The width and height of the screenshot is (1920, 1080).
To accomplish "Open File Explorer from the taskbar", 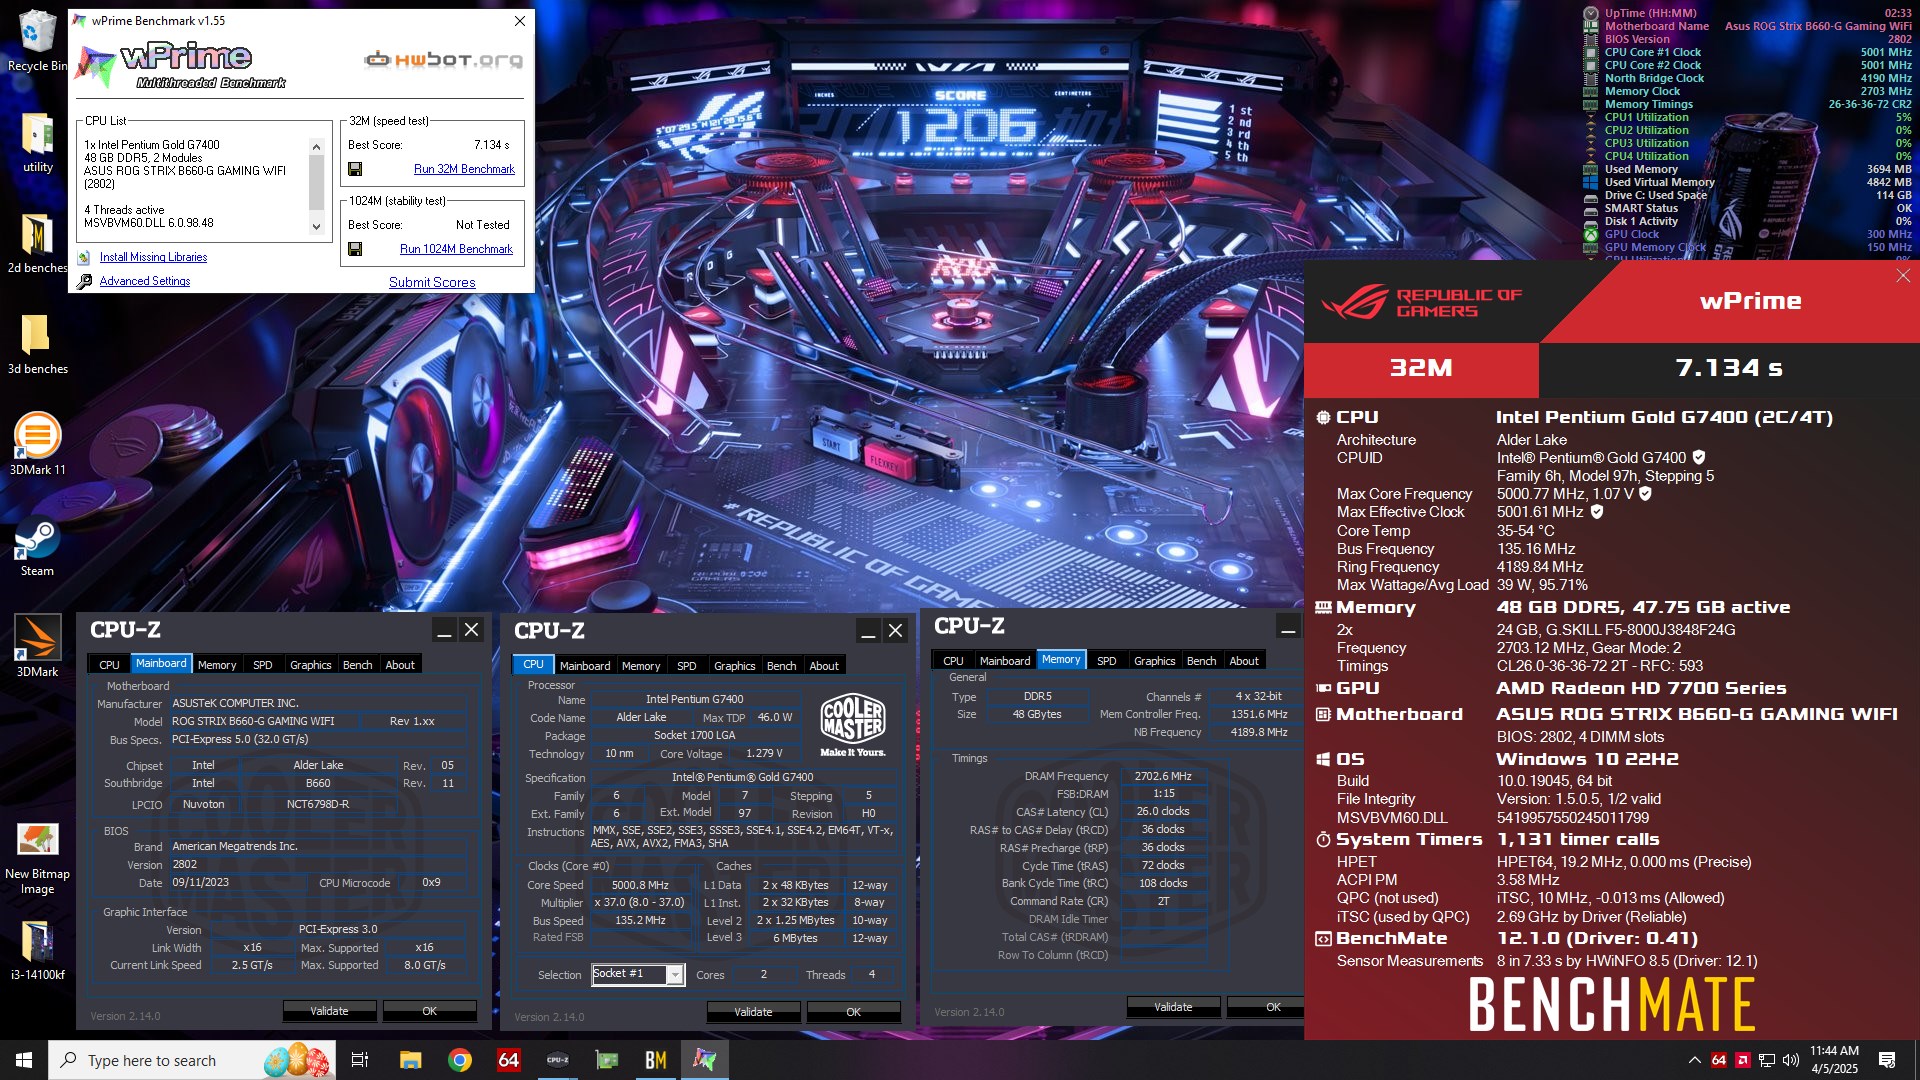I will (x=410, y=1060).
